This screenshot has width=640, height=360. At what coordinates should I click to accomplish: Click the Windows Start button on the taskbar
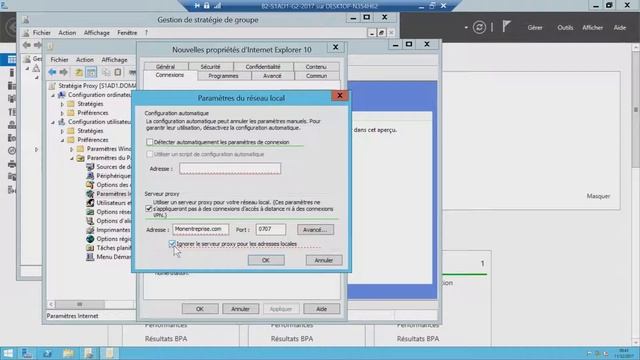point(8,353)
